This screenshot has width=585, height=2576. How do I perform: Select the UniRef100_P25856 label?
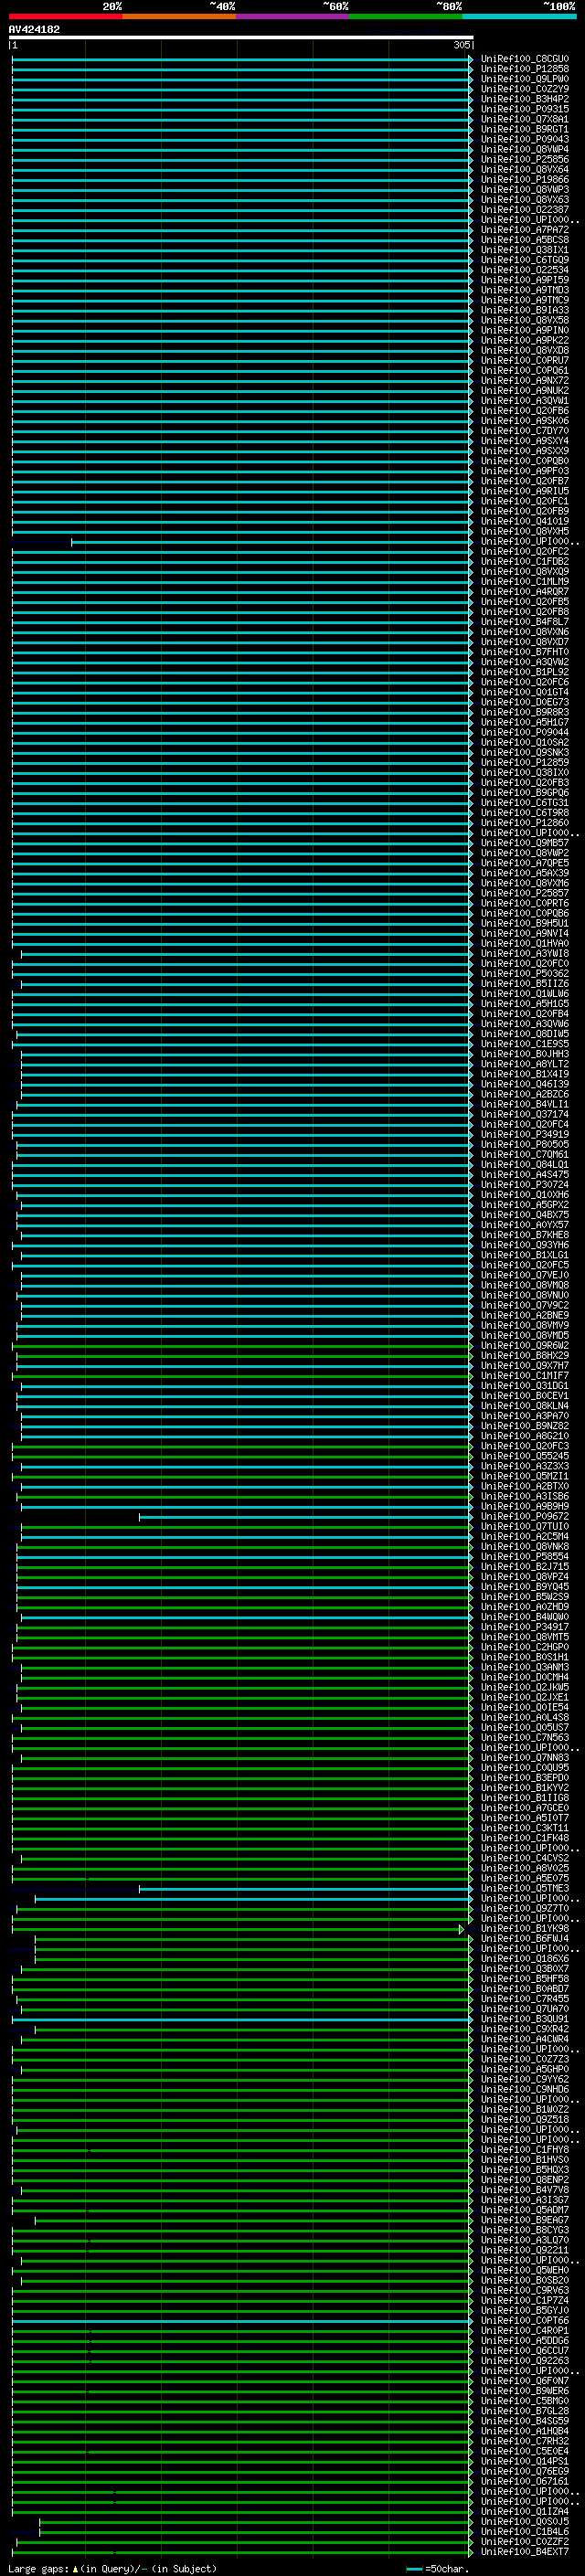coord(525,159)
